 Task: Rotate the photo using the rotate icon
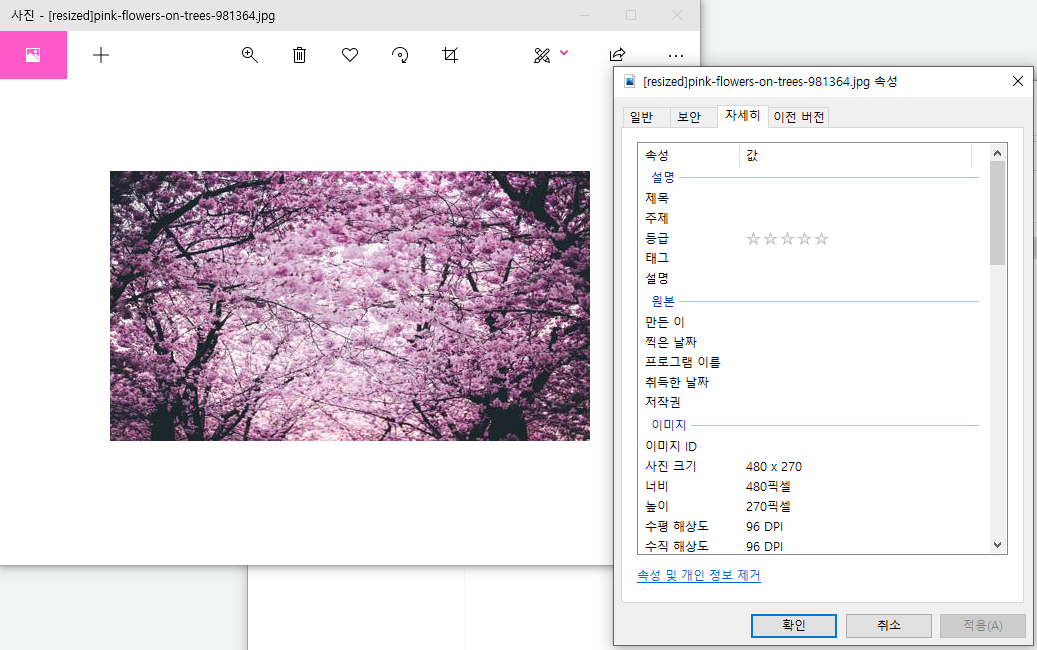coord(400,55)
